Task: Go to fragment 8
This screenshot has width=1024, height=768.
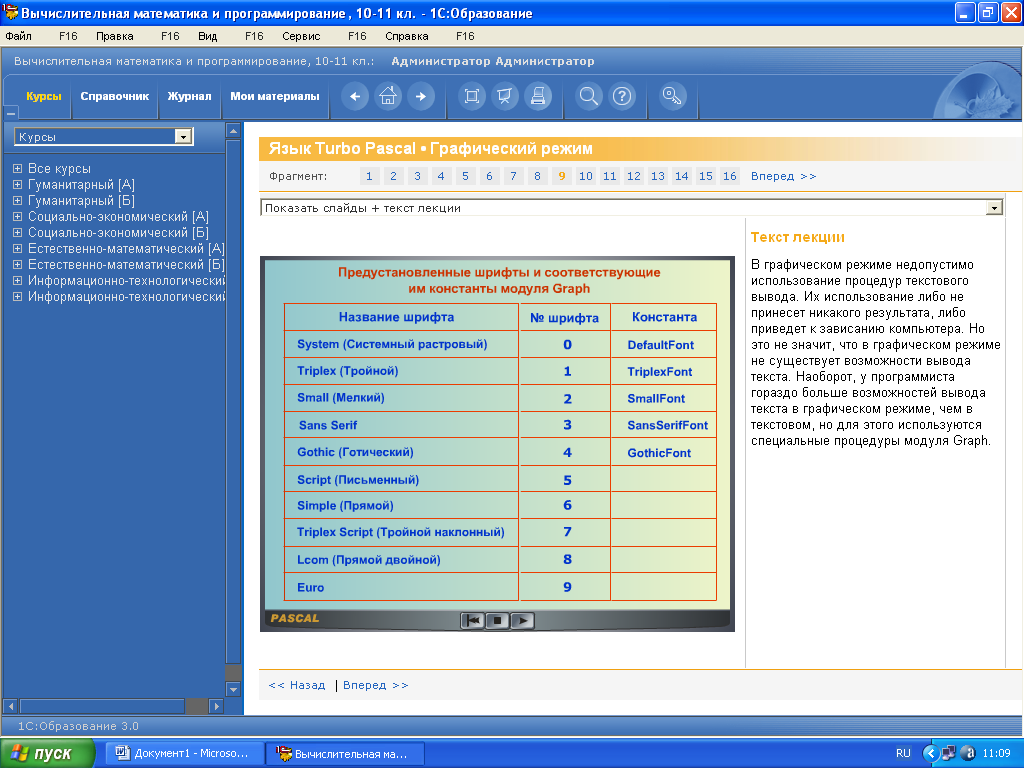Action: pos(537,176)
